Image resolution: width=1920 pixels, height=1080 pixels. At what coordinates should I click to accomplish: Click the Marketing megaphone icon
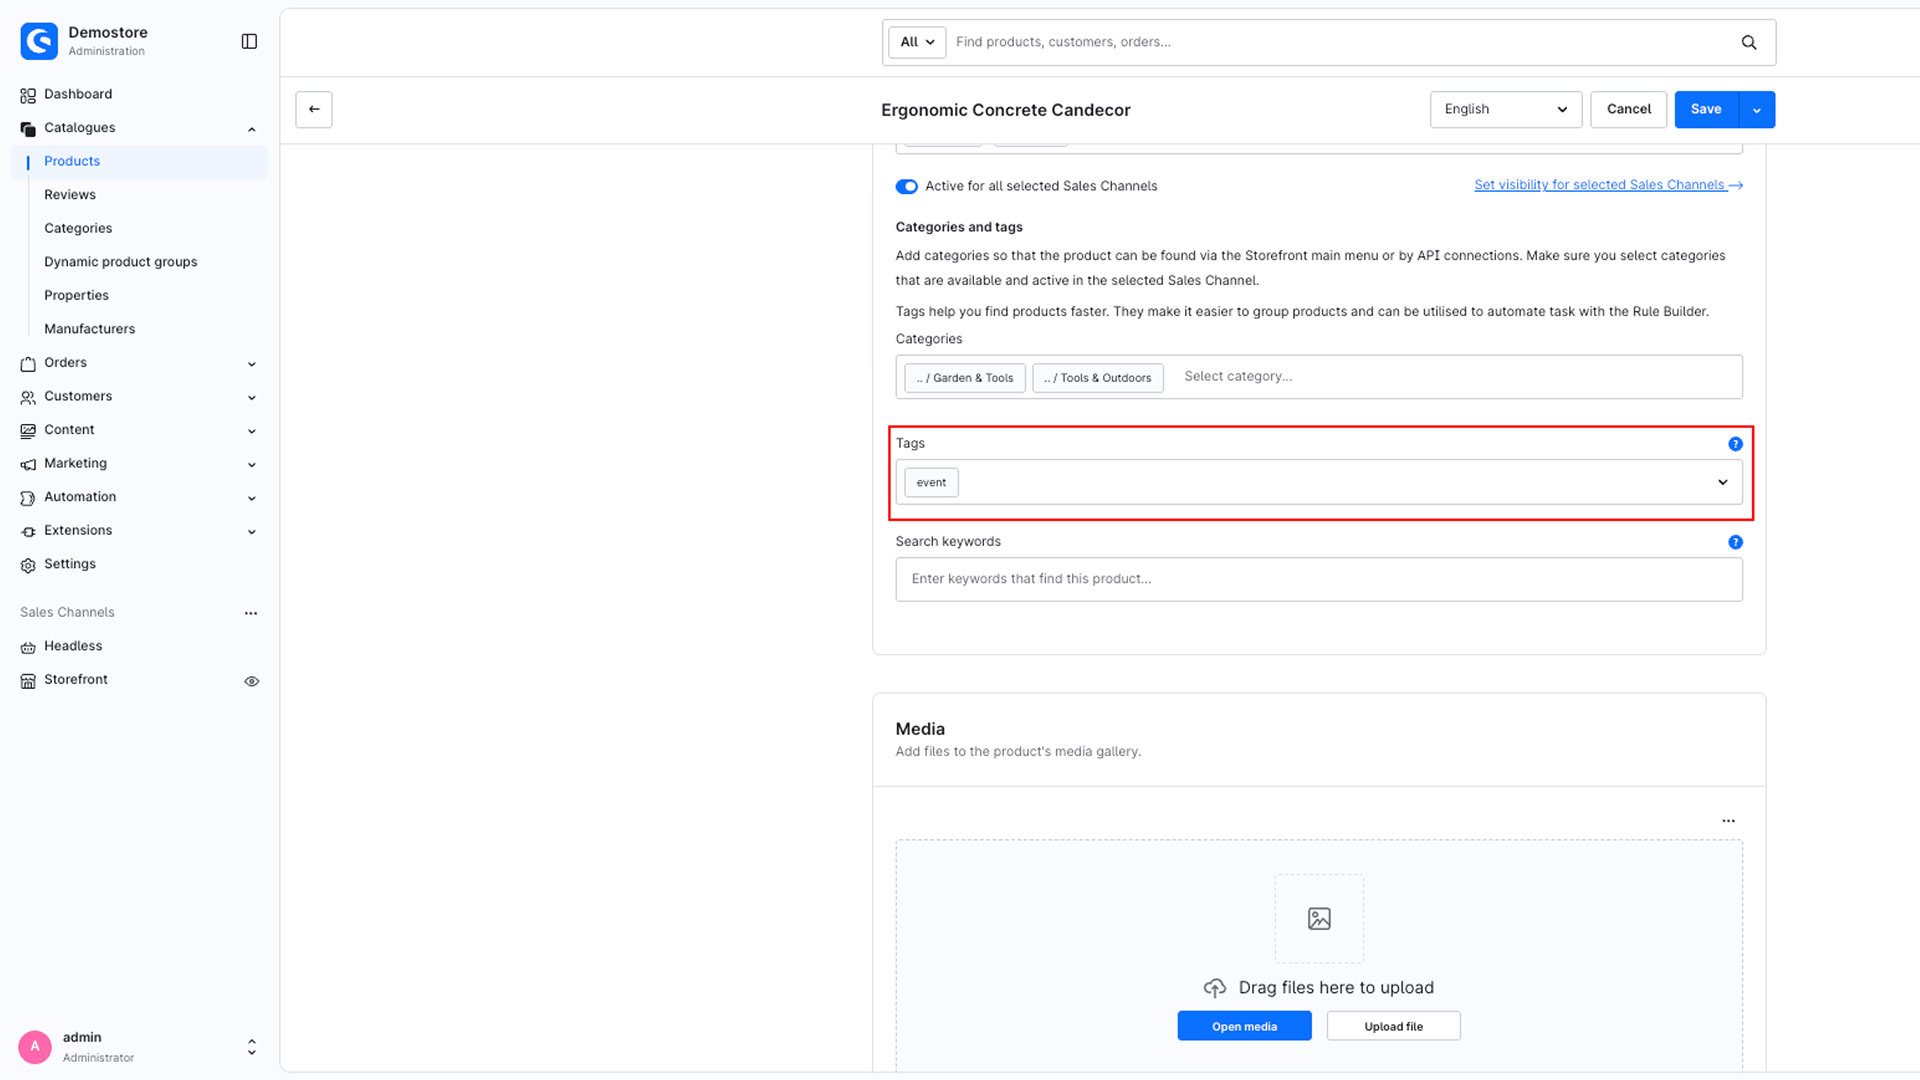28,464
